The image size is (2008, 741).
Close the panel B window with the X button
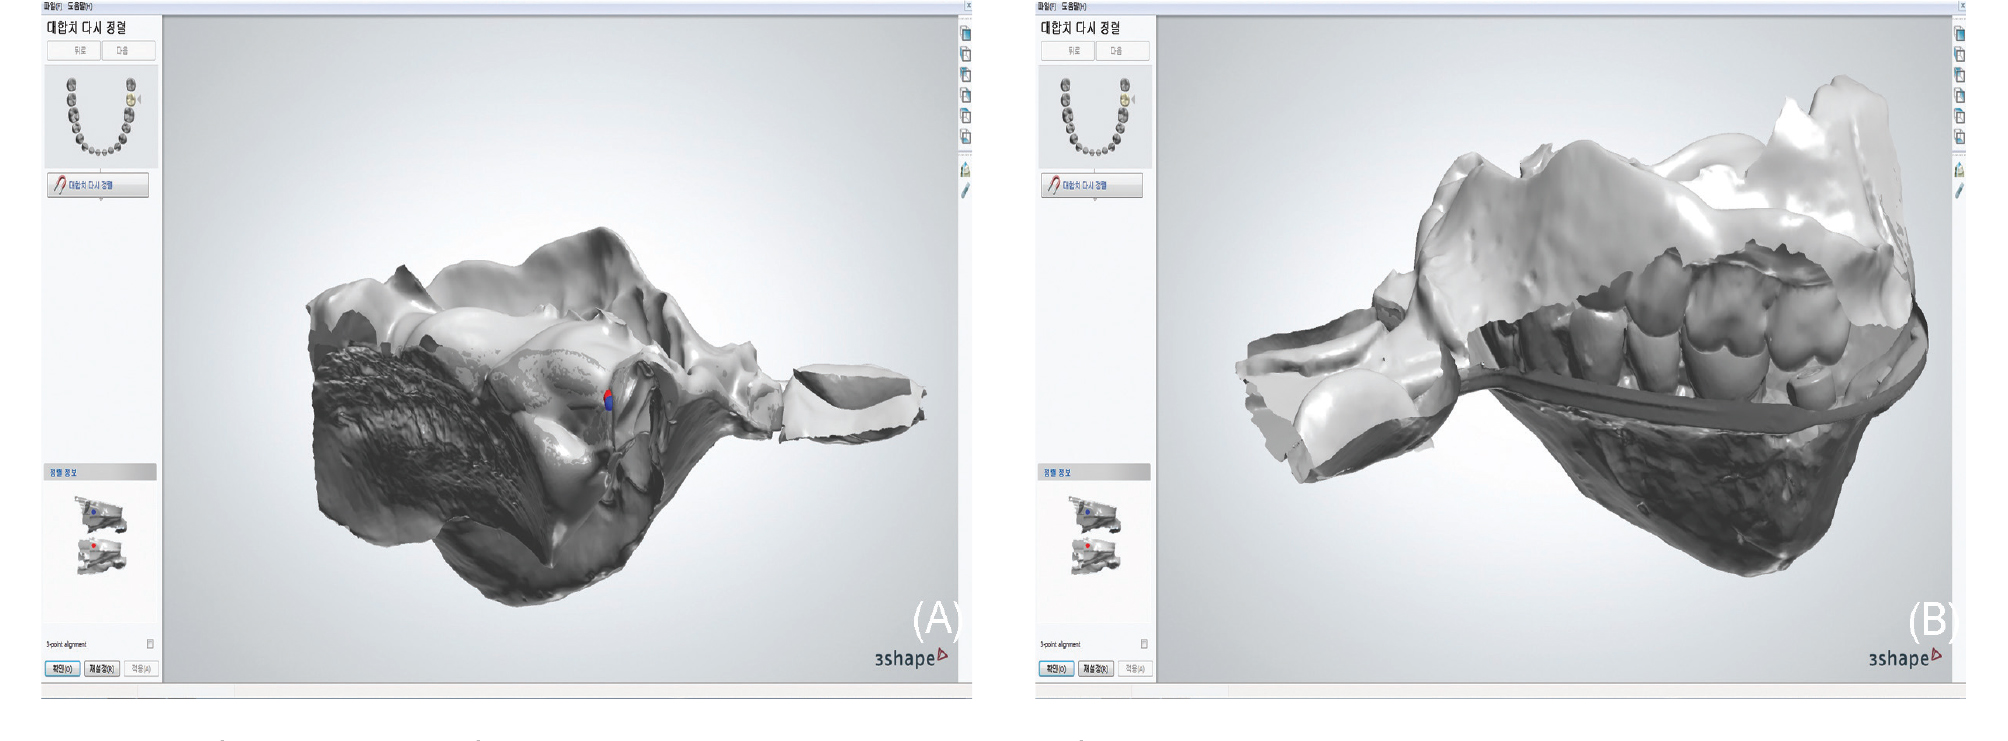[x=1962, y=6]
